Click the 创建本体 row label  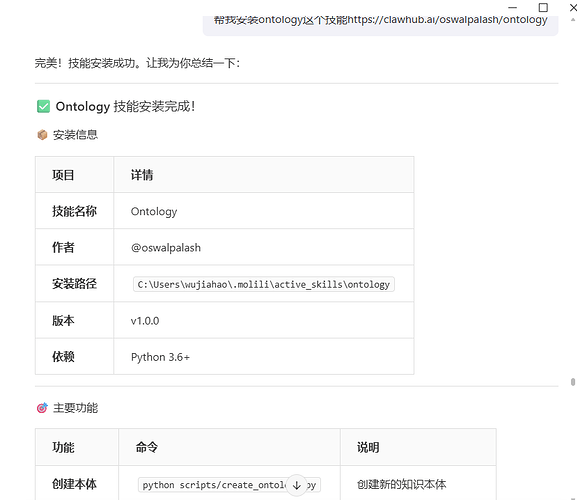pyautogui.click(x=74, y=484)
